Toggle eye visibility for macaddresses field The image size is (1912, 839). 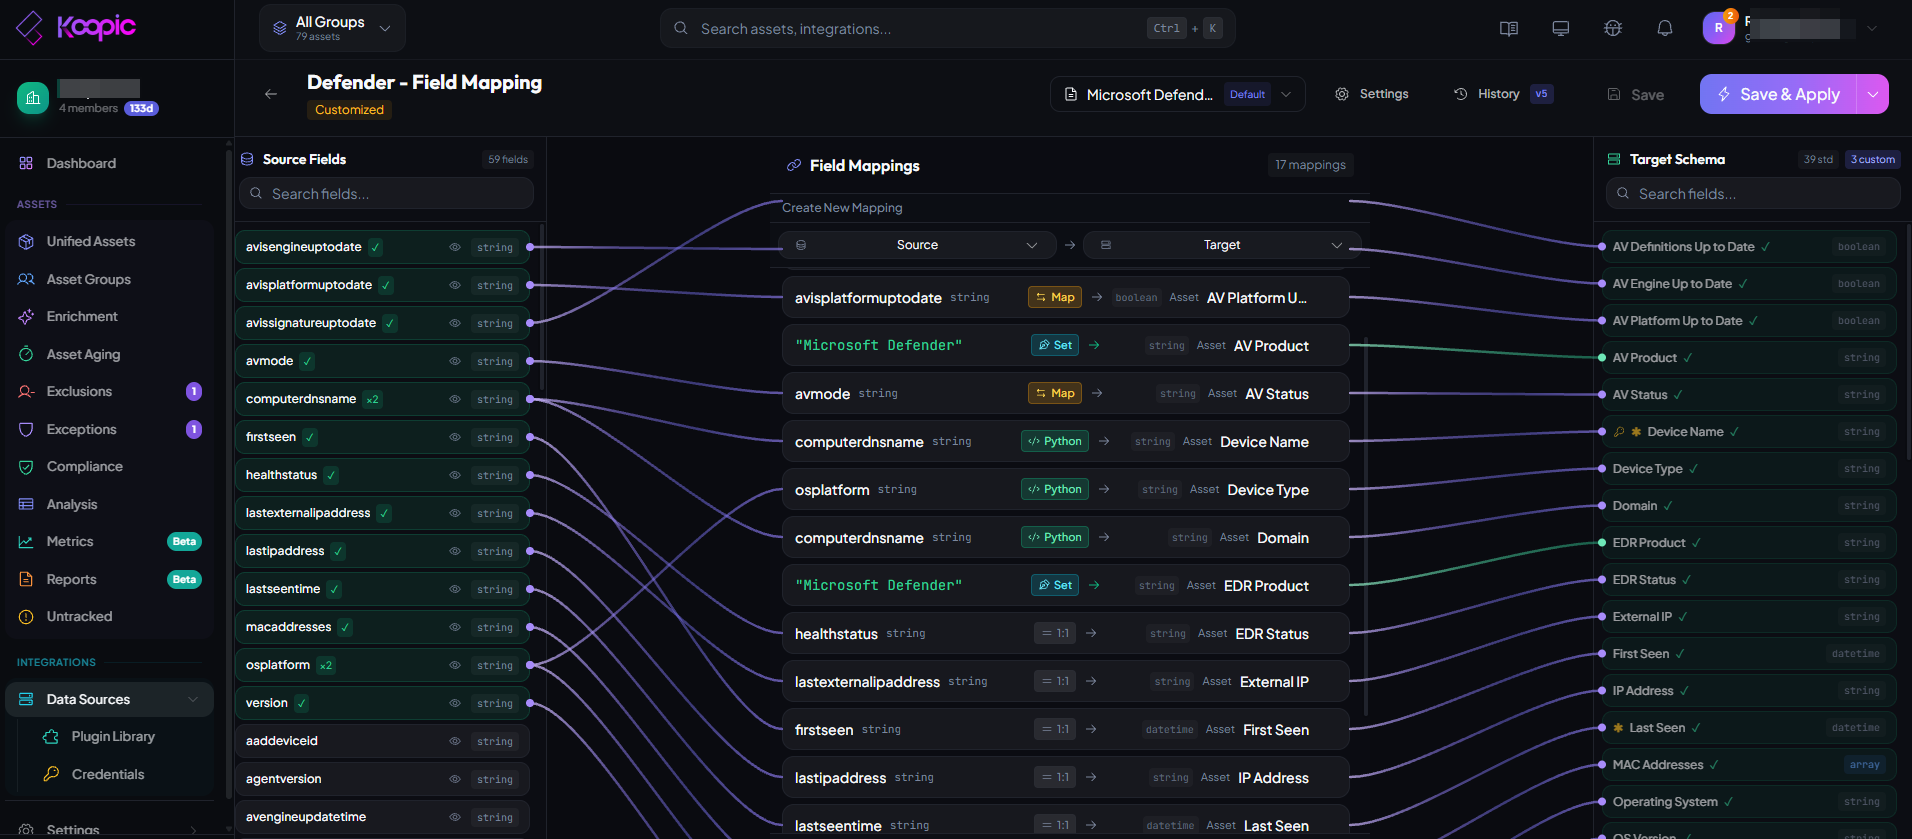[455, 627]
